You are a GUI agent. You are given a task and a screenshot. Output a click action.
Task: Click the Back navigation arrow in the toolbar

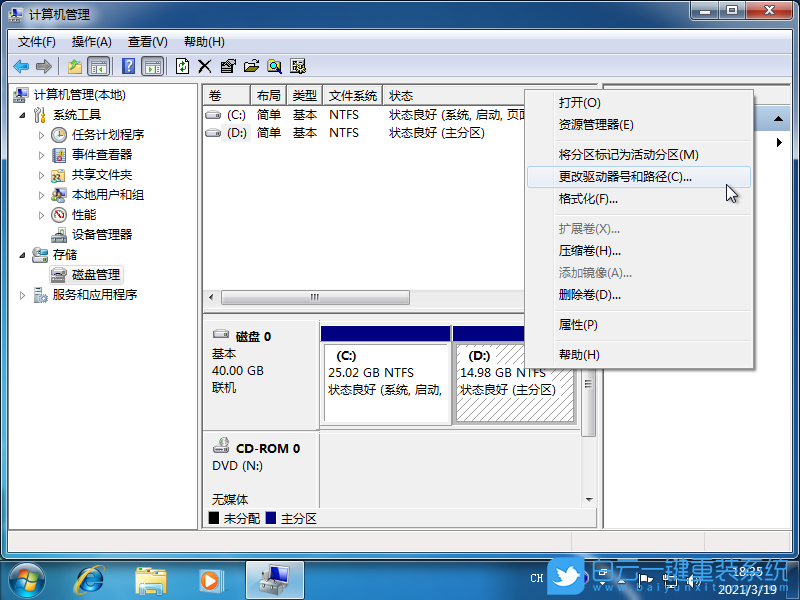tap(20, 66)
